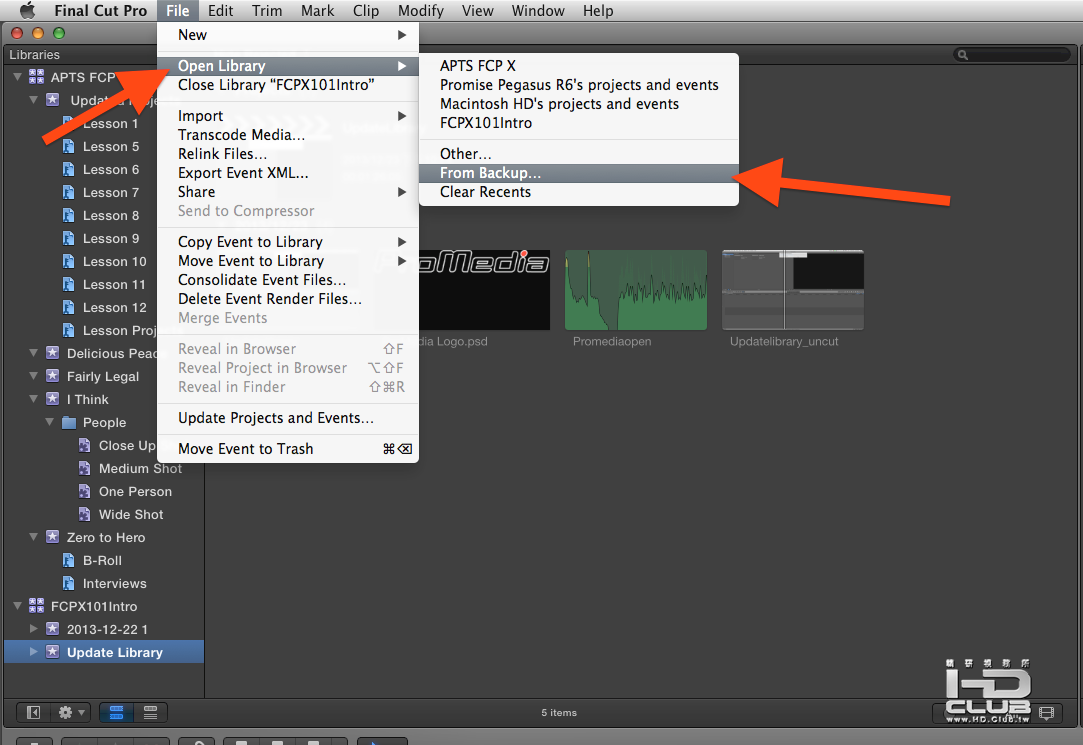Image resolution: width=1083 pixels, height=745 pixels.
Task: Collapse the I Think event triangle
Action: [x=33, y=398]
